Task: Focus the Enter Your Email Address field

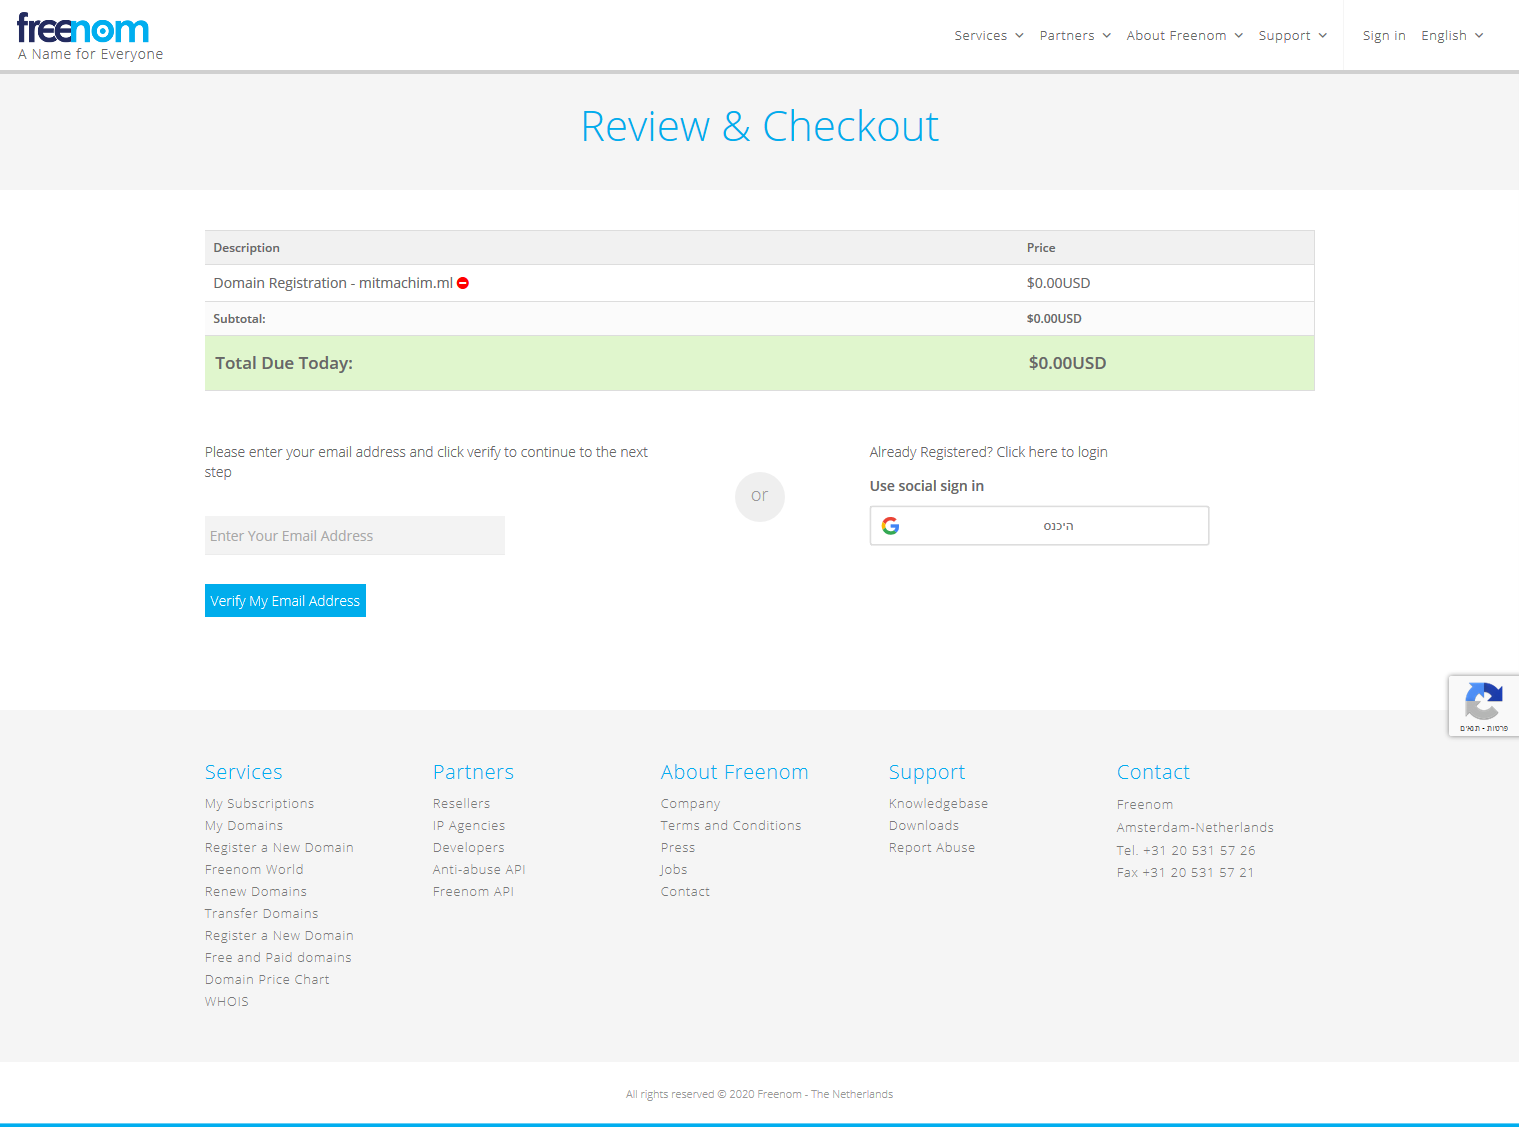Action: [x=355, y=536]
